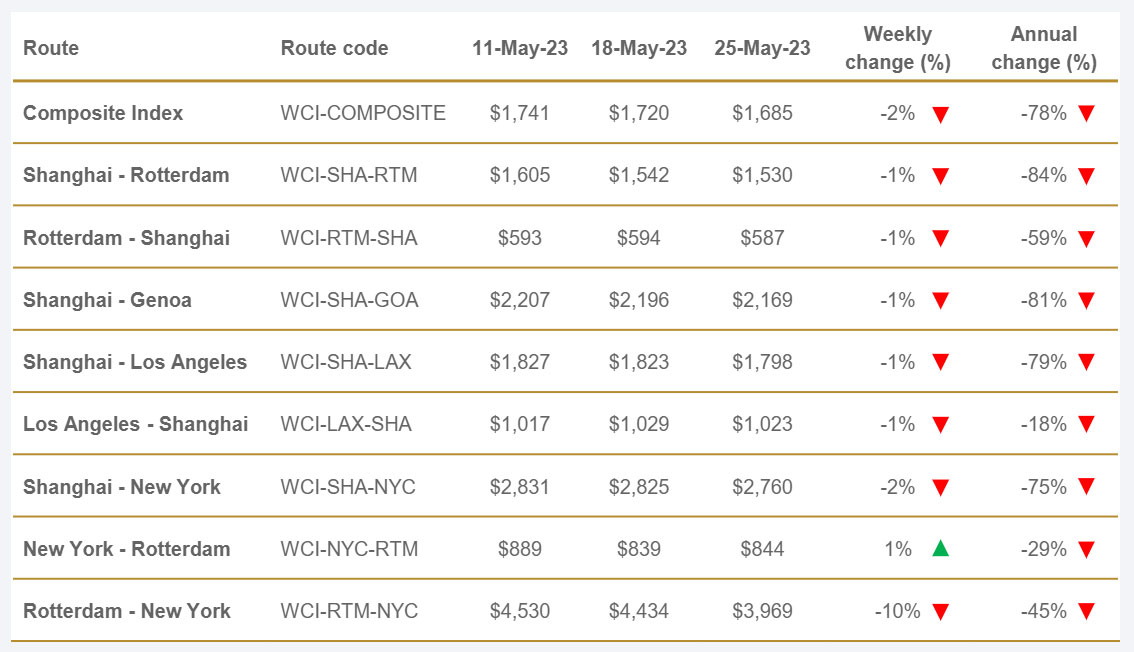Click the 25-May-23 column header
The width and height of the screenshot is (1134, 652).
tap(762, 48)
